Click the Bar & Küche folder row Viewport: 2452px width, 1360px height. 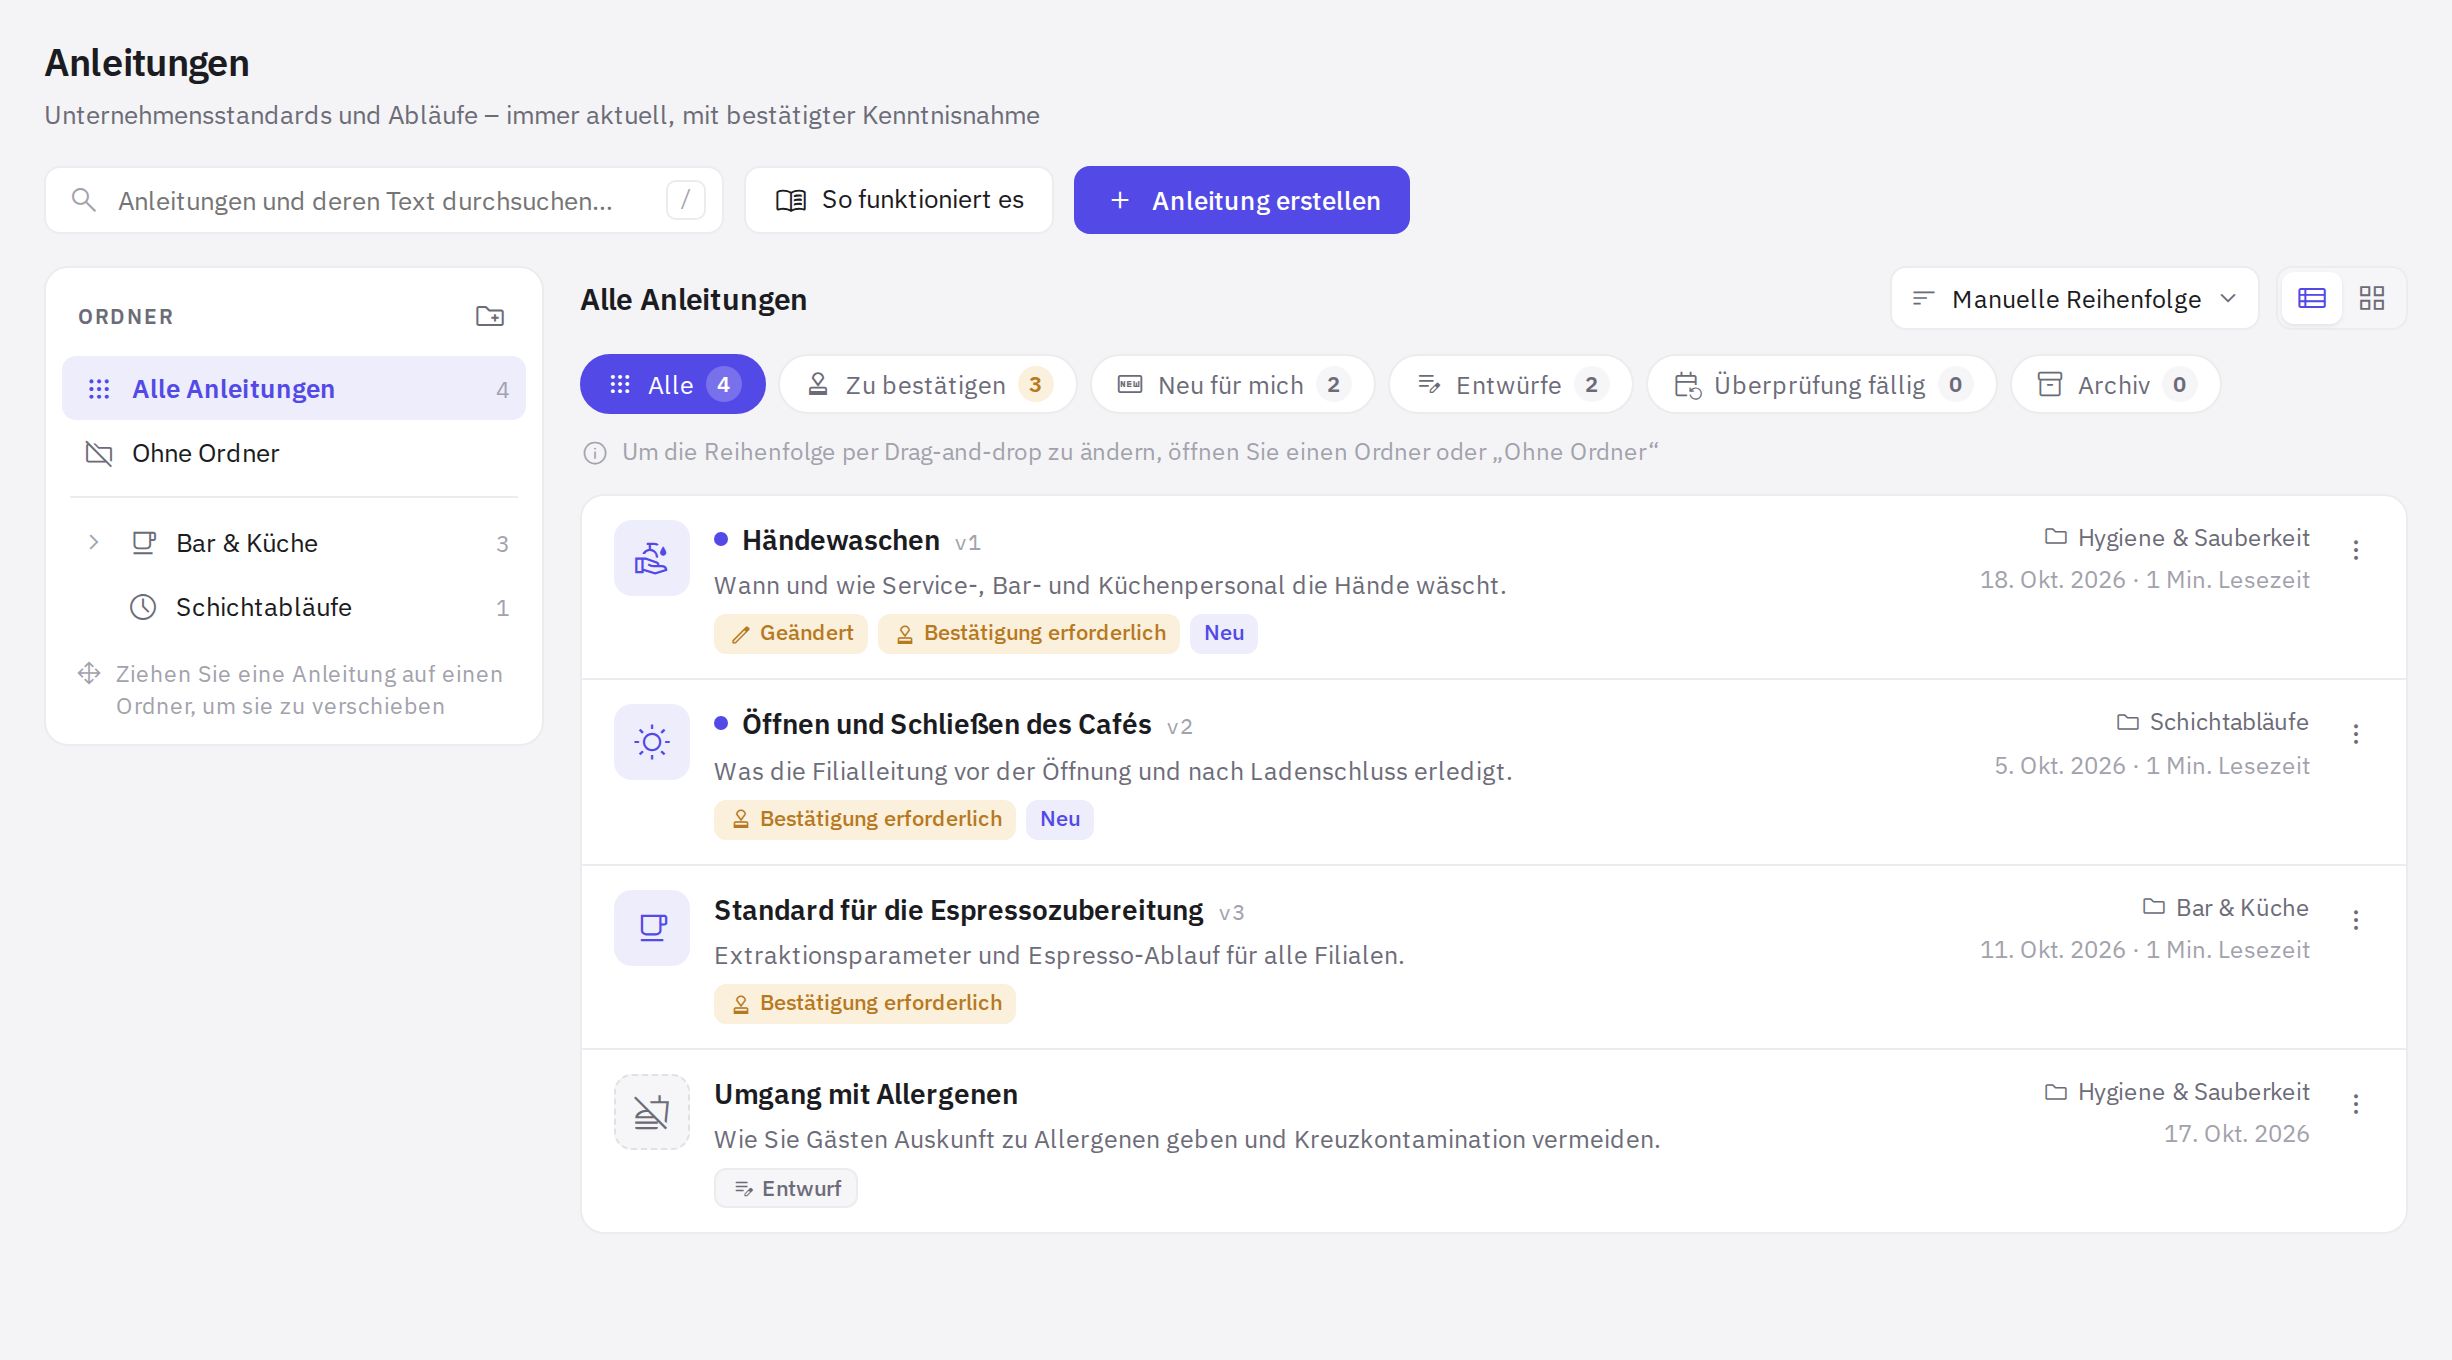tap(293, 543)
